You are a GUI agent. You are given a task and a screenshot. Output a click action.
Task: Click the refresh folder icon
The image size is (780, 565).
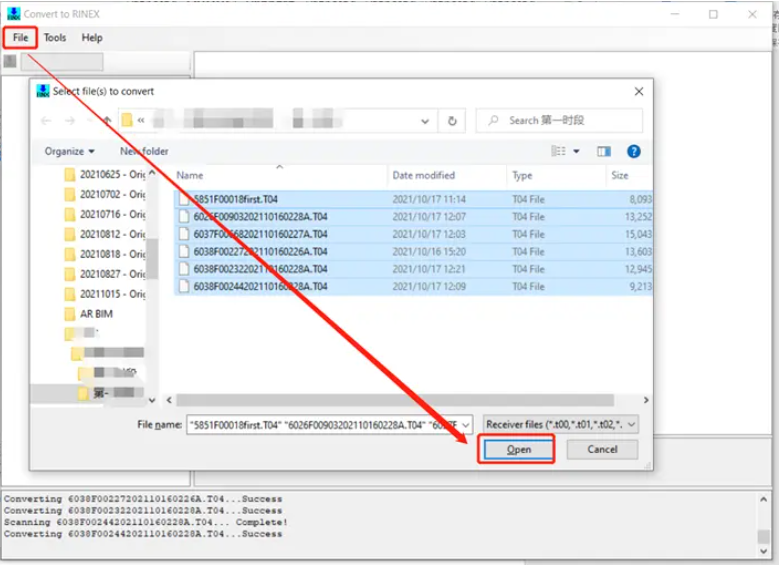click(x=452, y=121)
